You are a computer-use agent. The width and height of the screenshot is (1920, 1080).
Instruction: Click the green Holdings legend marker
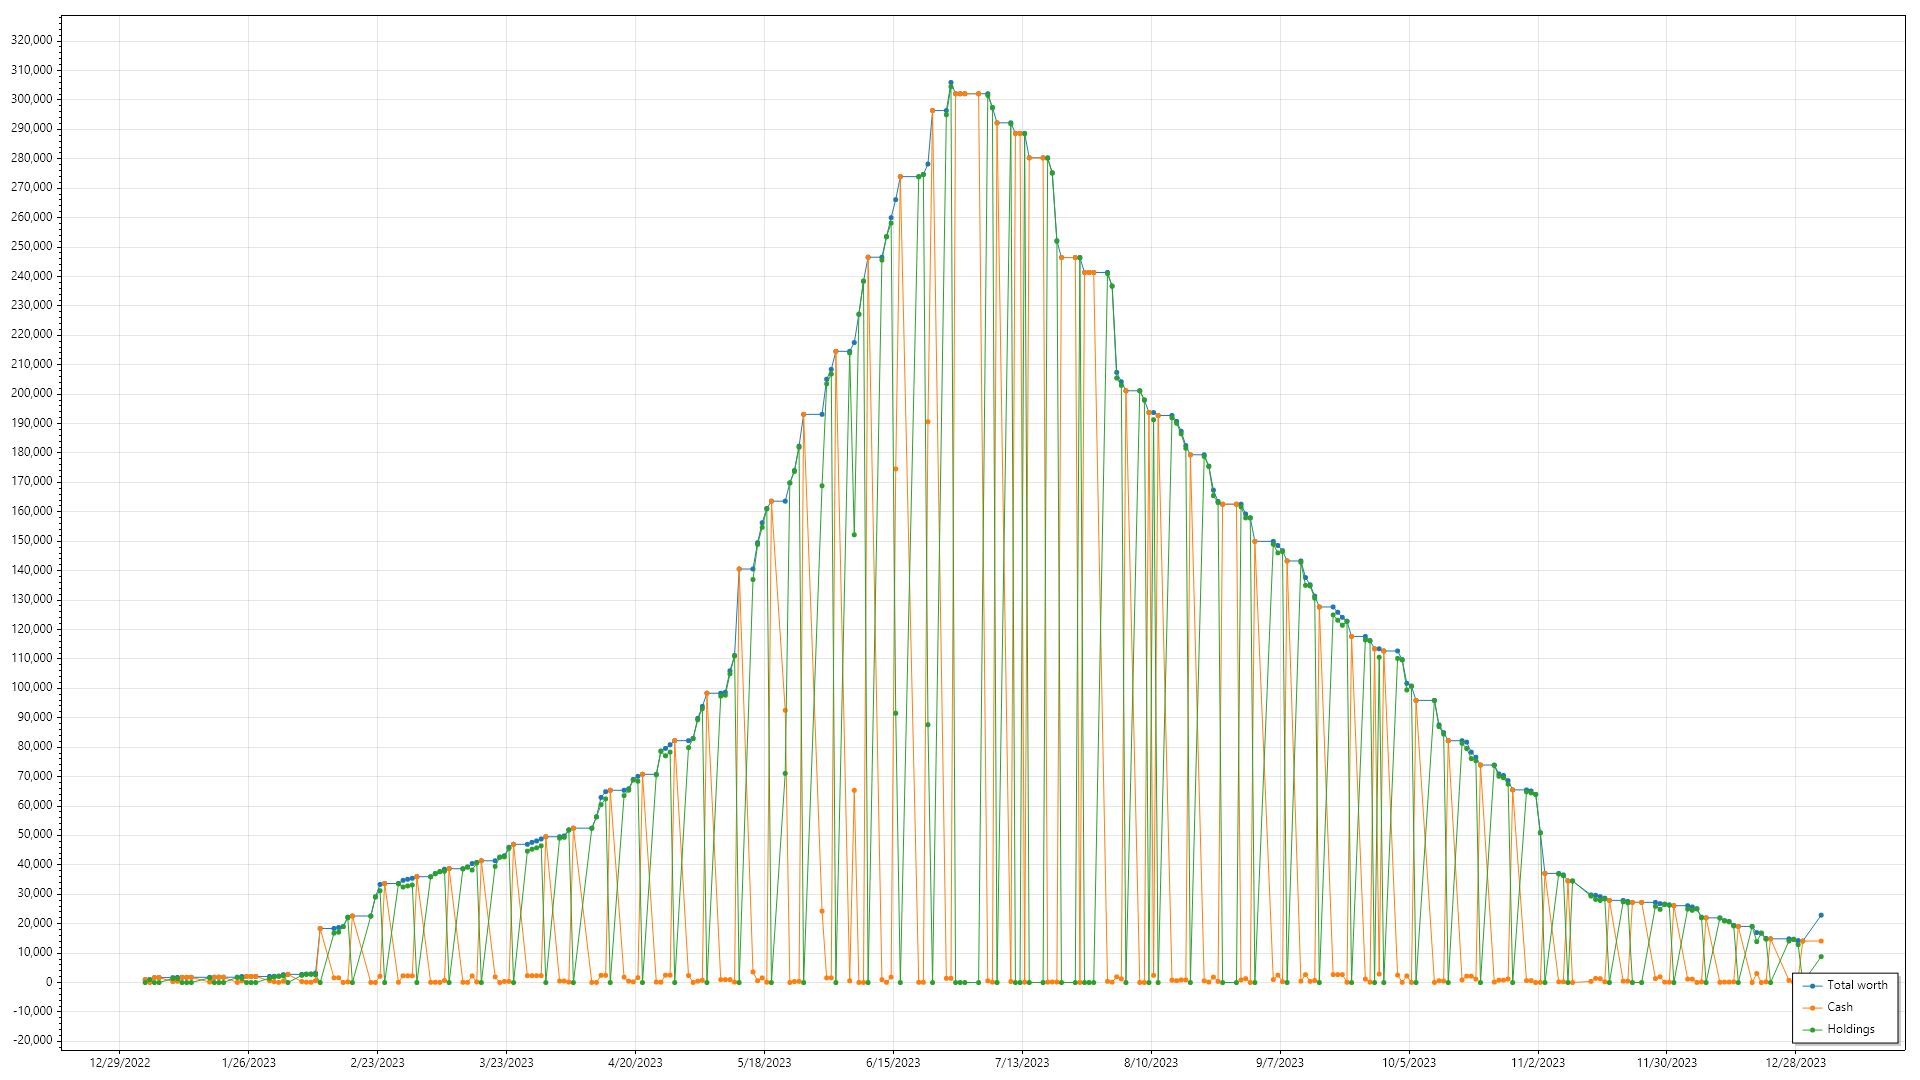click(1812, 1030)
